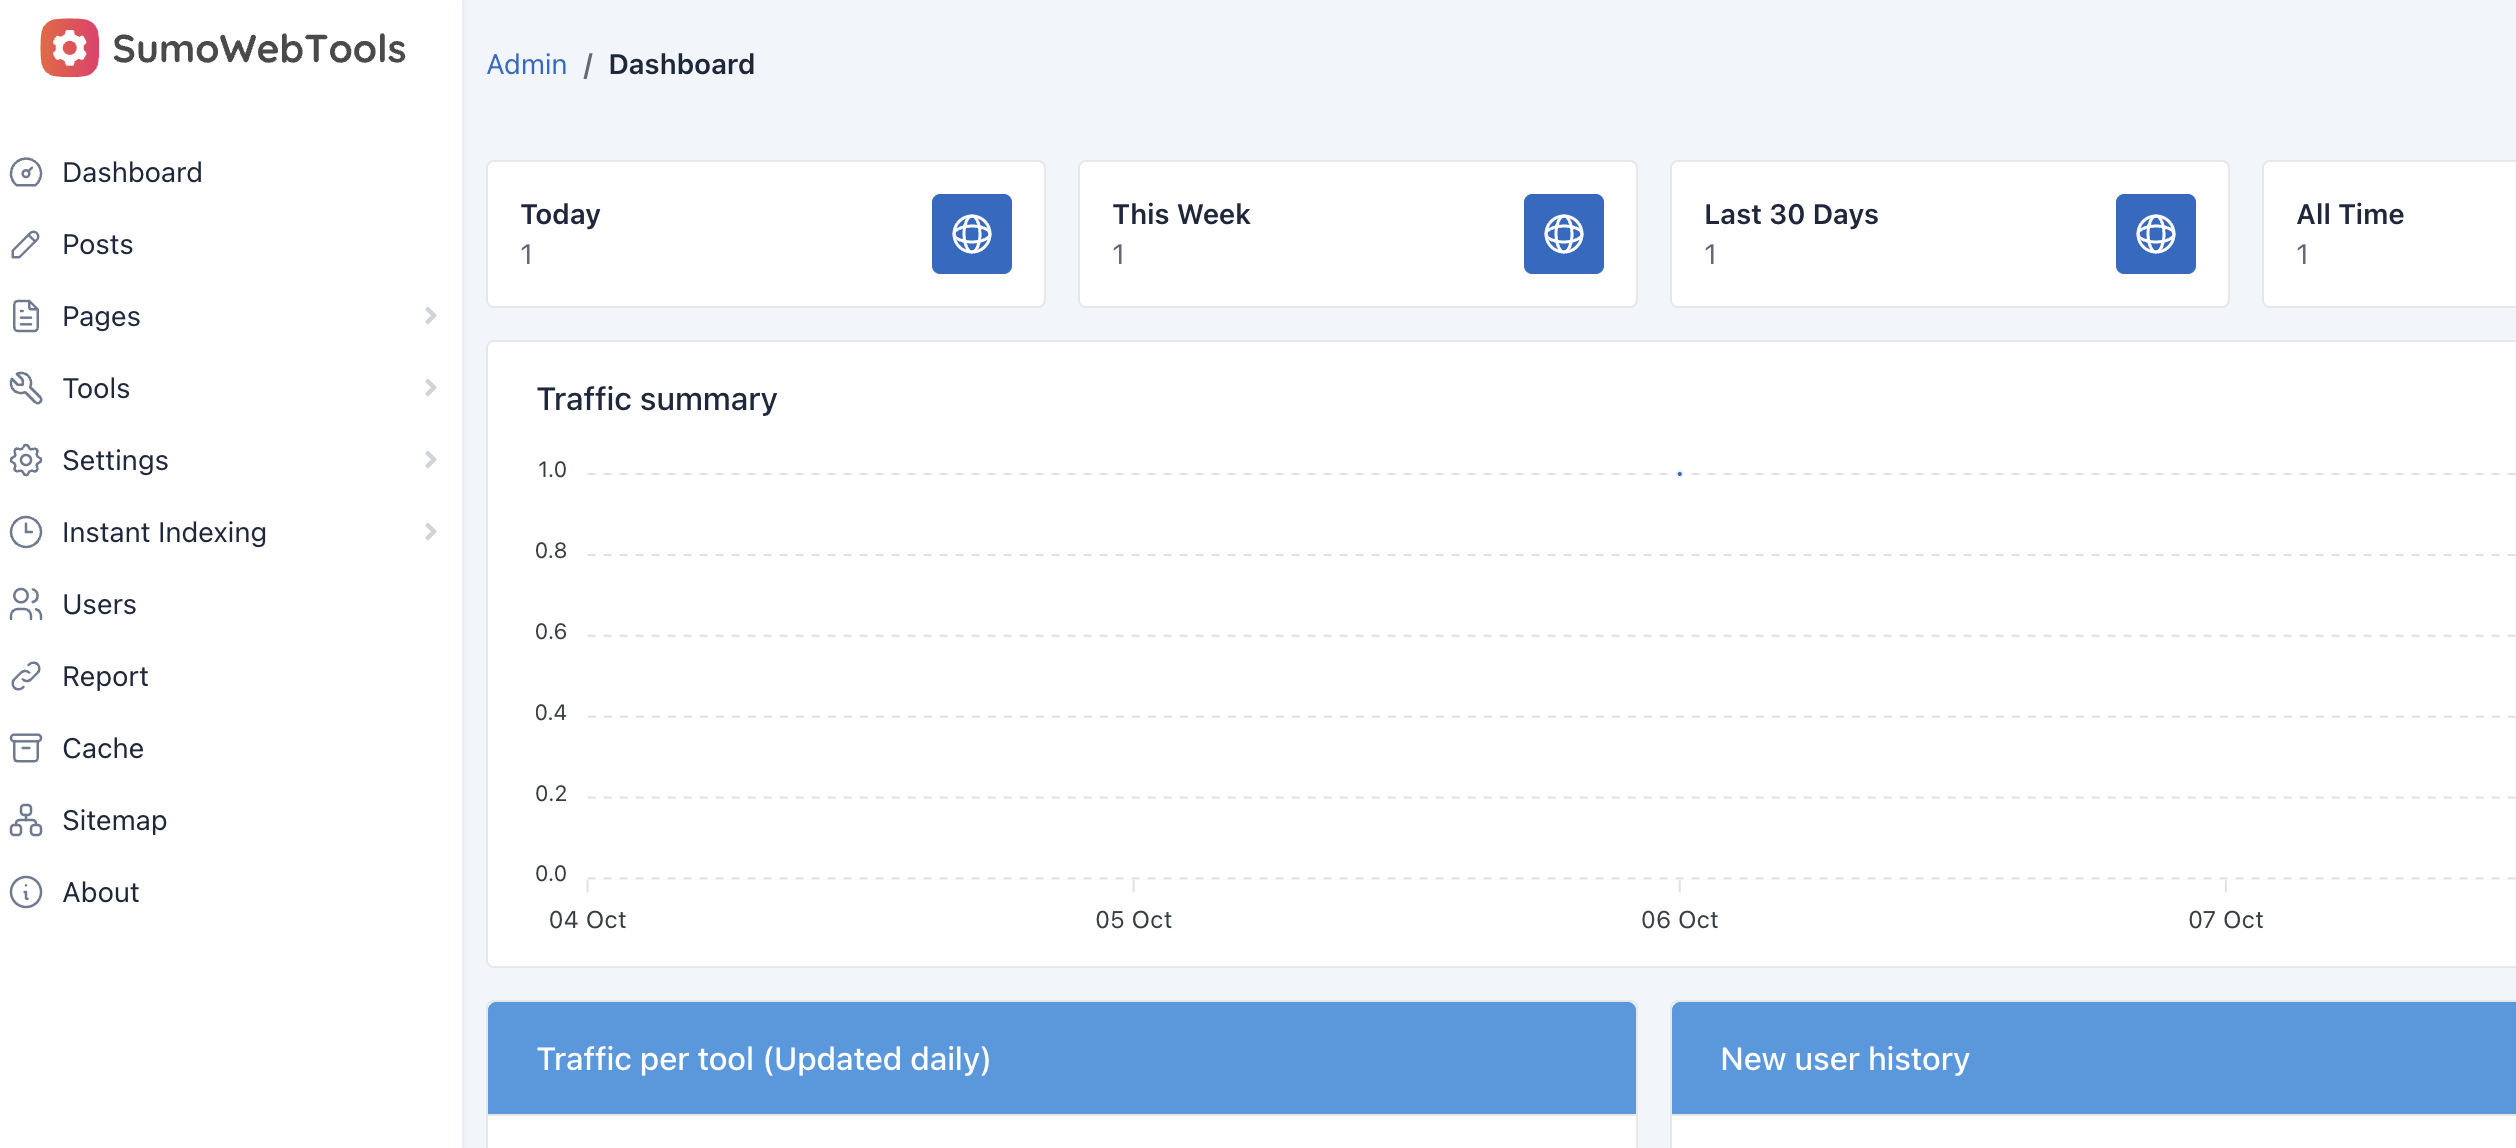2516x1148 pixels.
Task: Click the 06 Oct axis label
Action: (1680, 920)
